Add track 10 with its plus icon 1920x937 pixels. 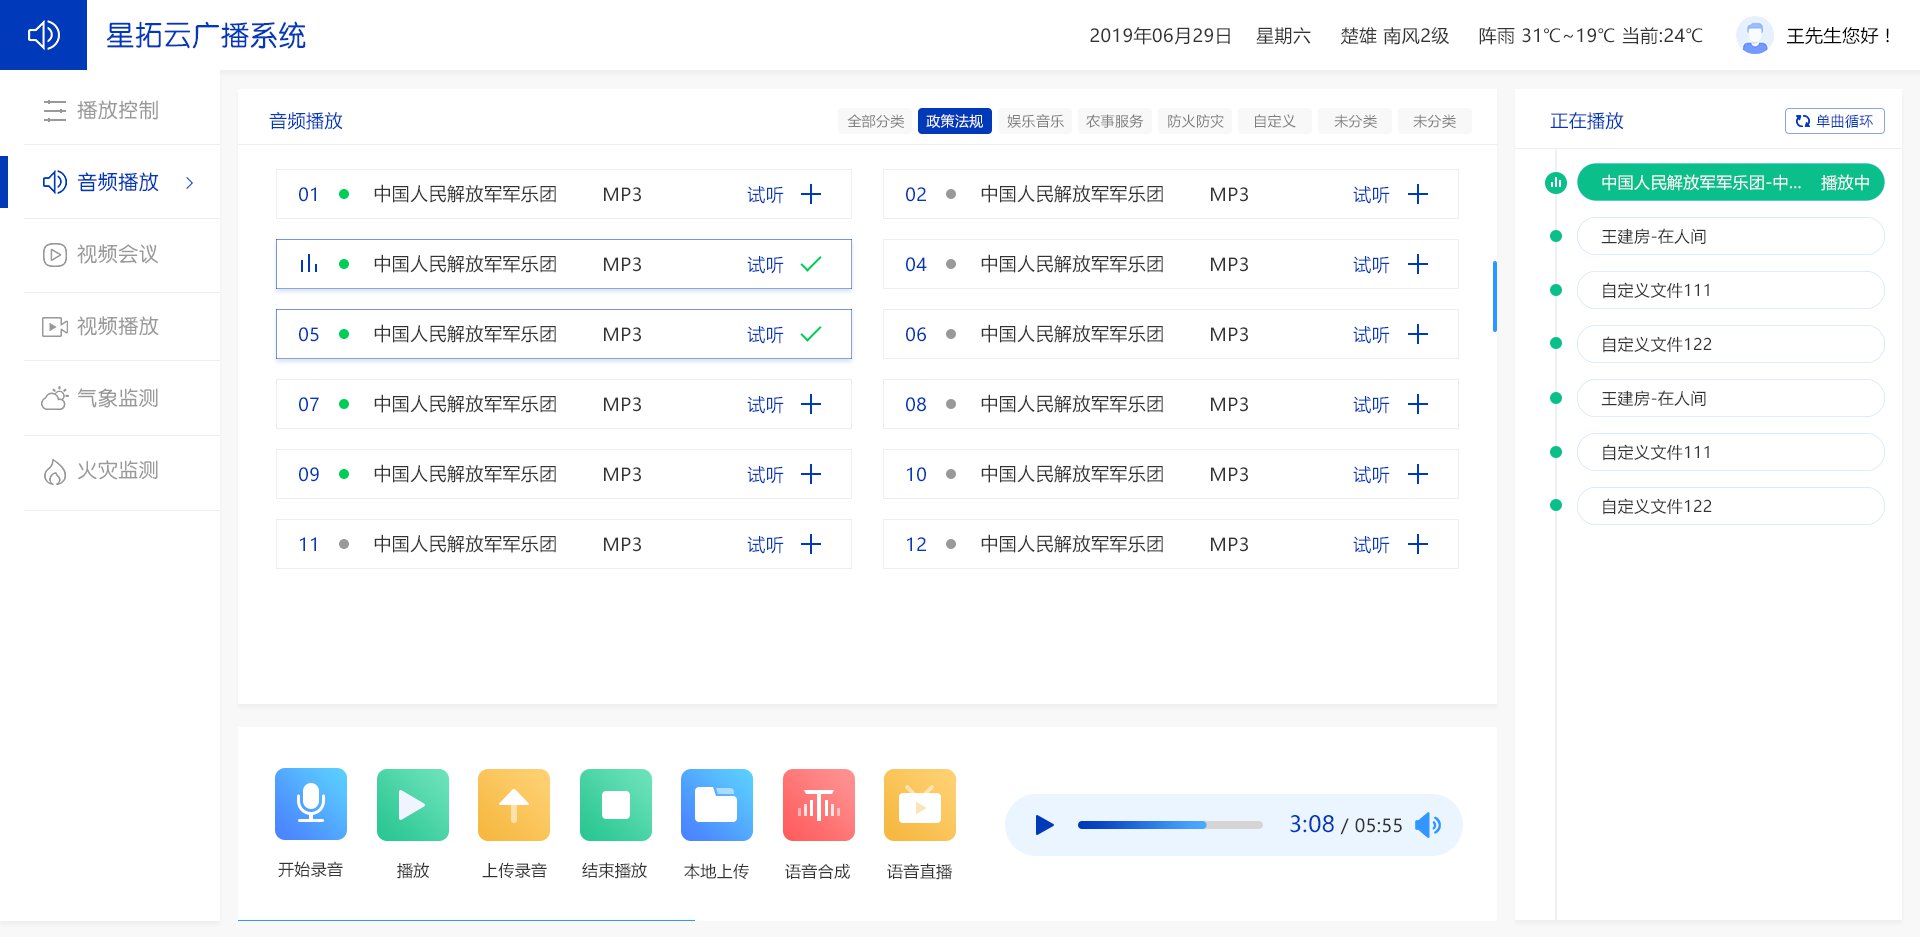(1418, 474)
